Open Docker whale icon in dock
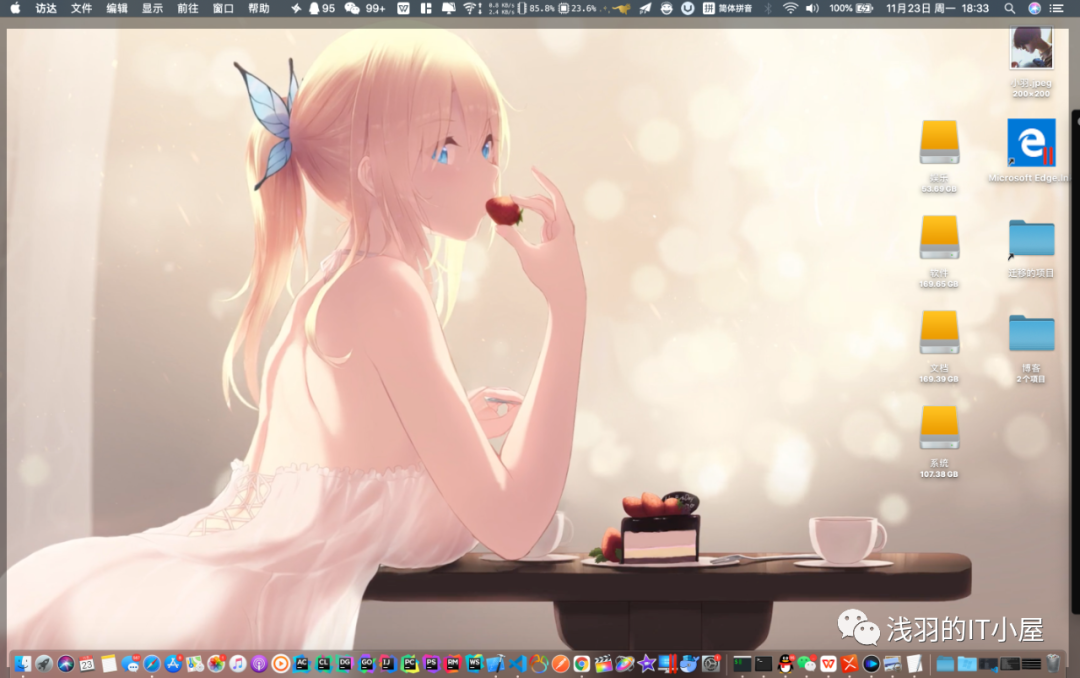 (x=689, y=664)
